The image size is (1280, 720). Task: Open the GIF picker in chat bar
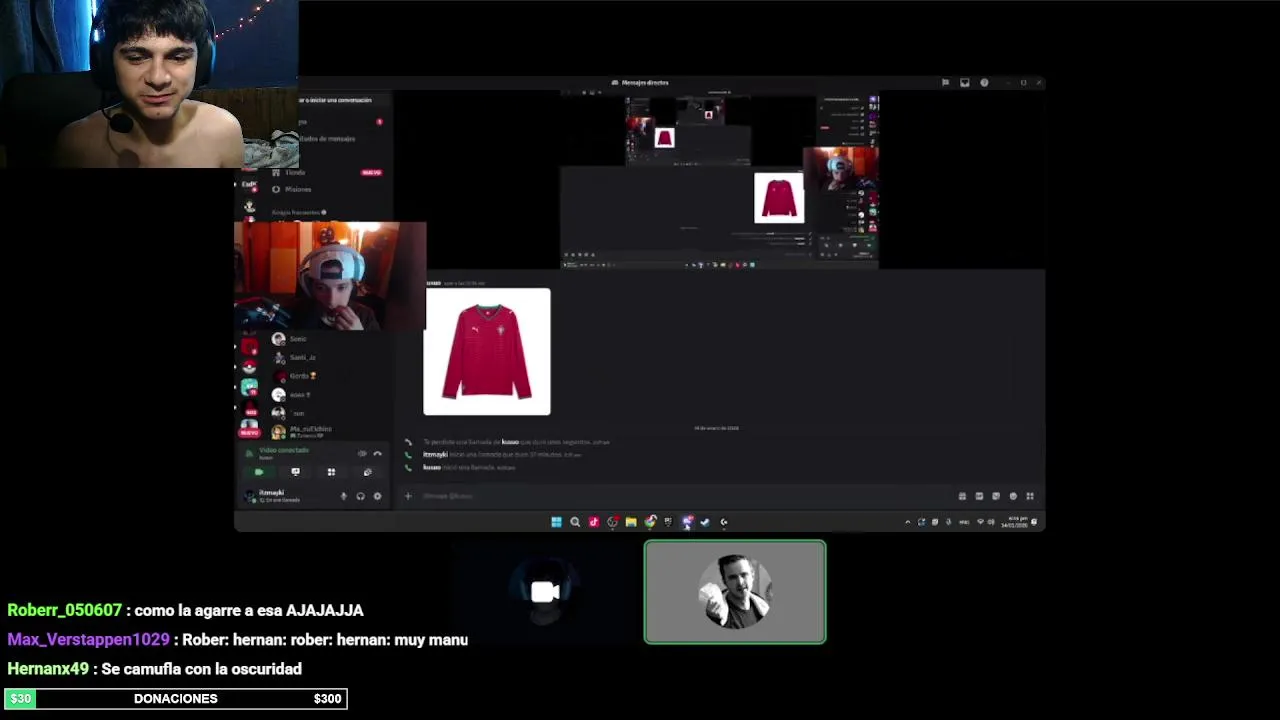tap(979, 496)
